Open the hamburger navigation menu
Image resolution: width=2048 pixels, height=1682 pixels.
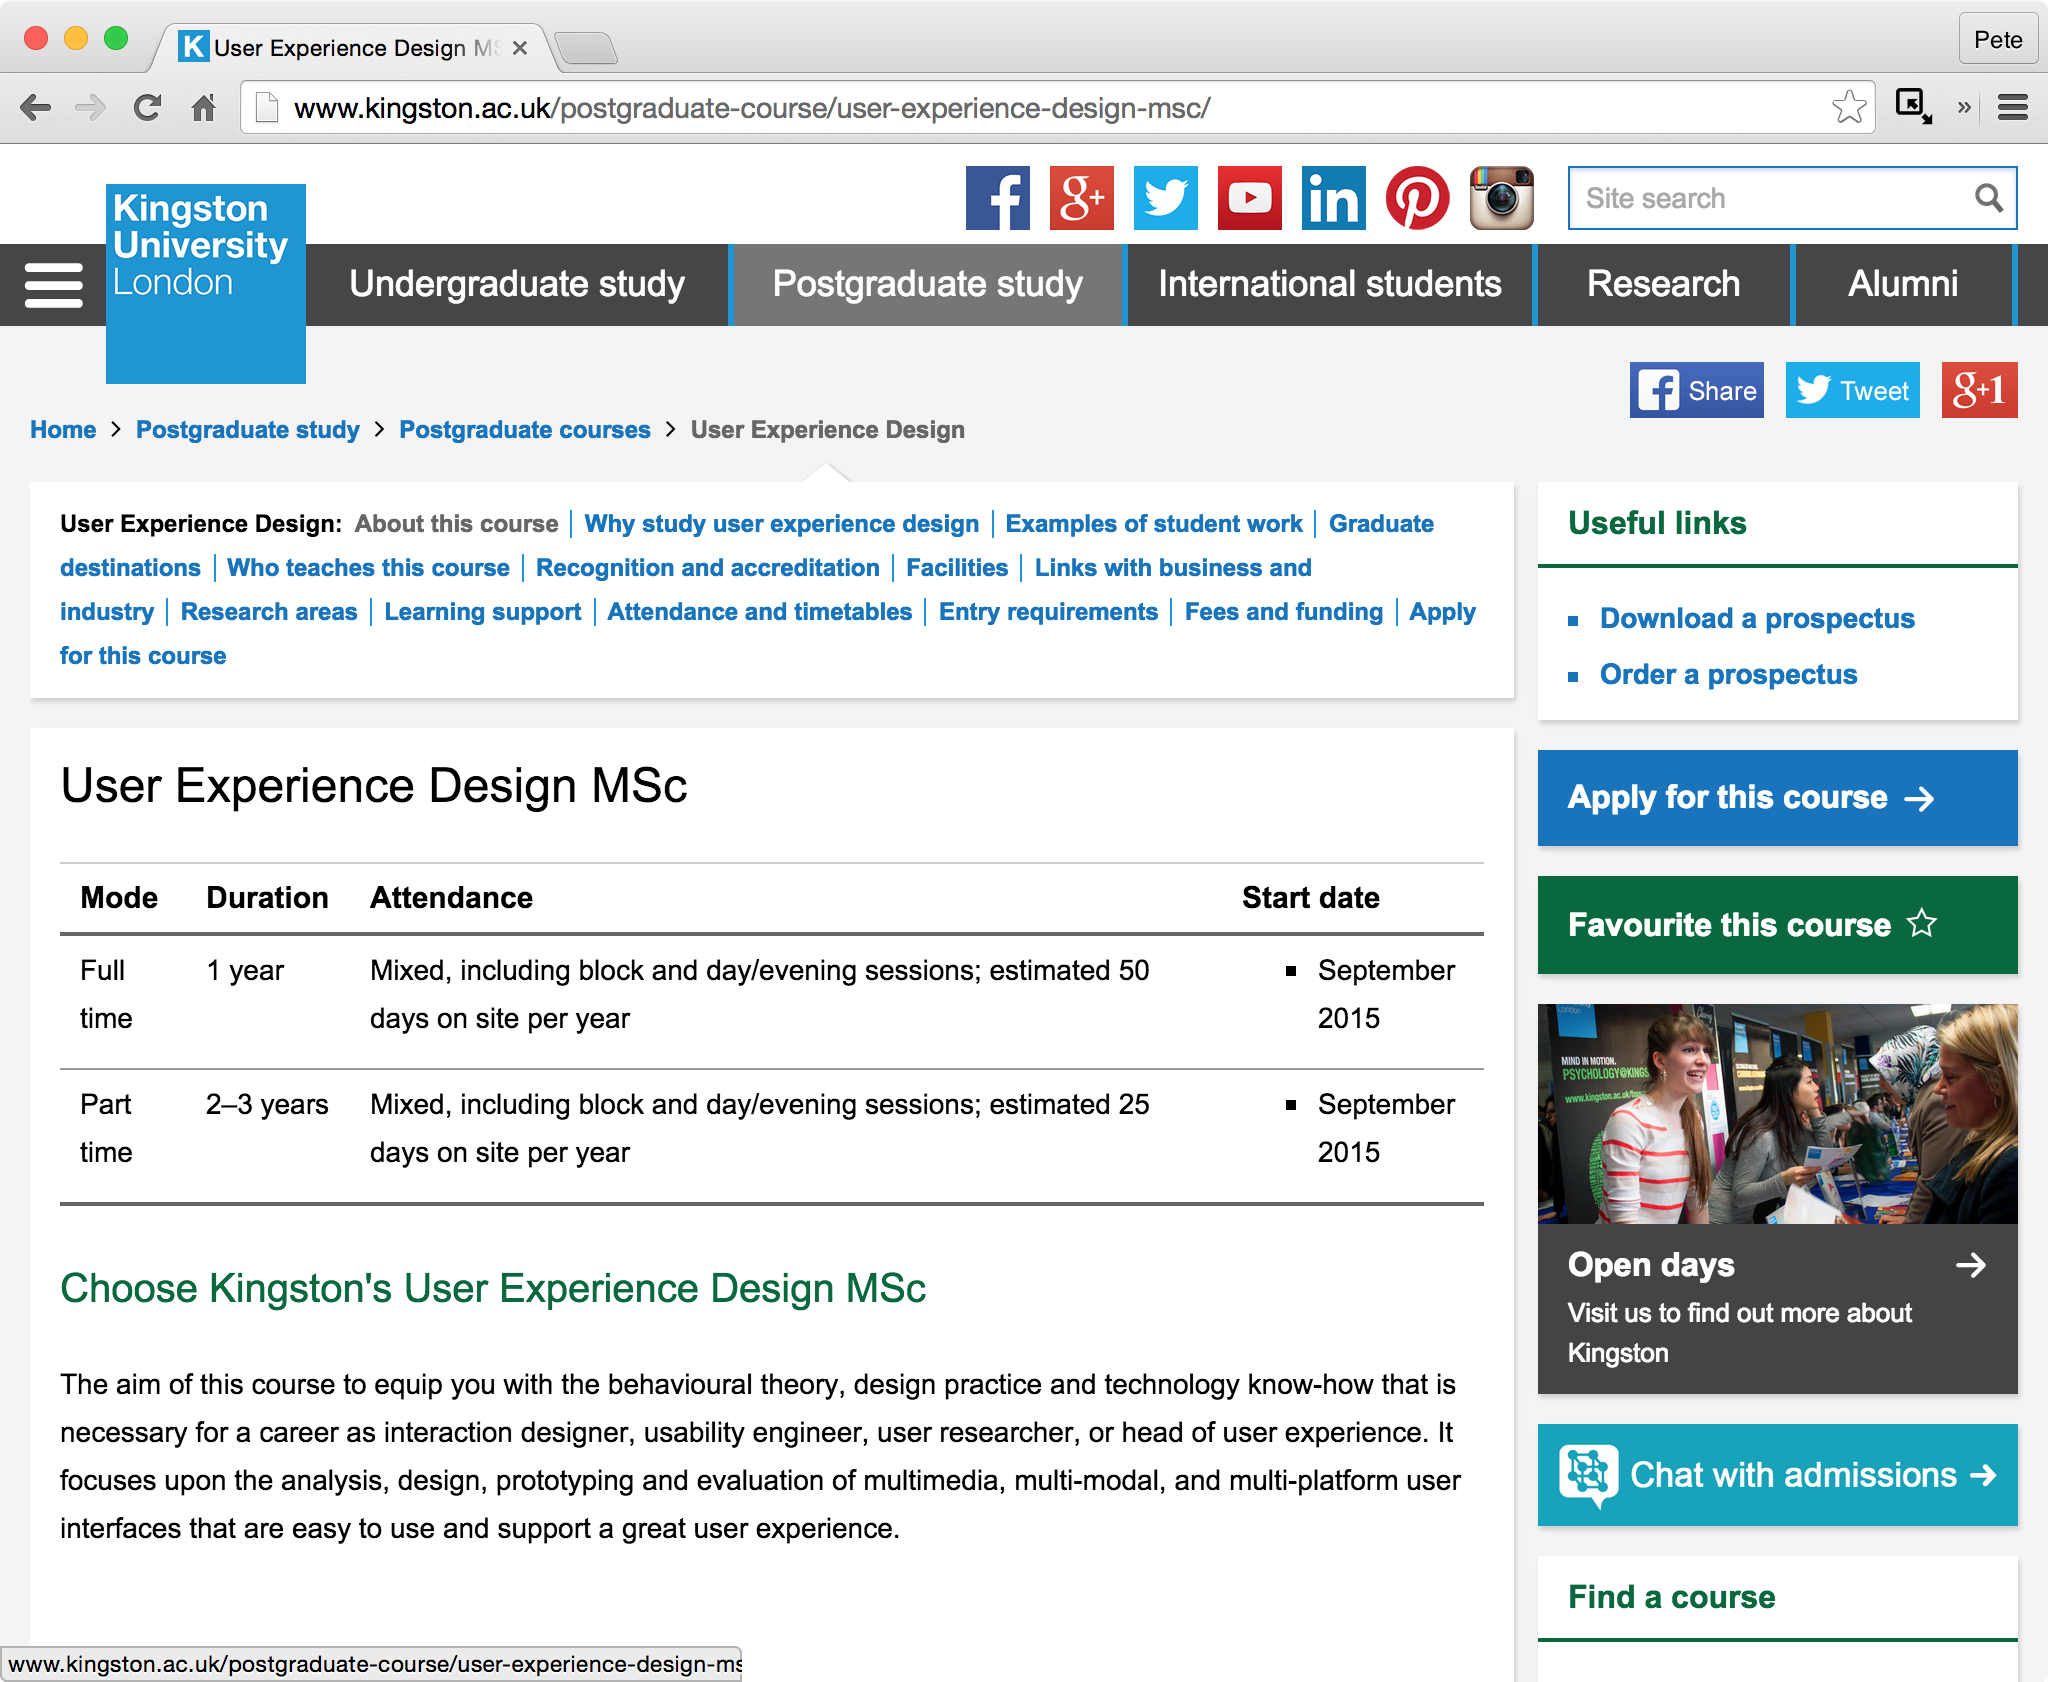(52, 284)
